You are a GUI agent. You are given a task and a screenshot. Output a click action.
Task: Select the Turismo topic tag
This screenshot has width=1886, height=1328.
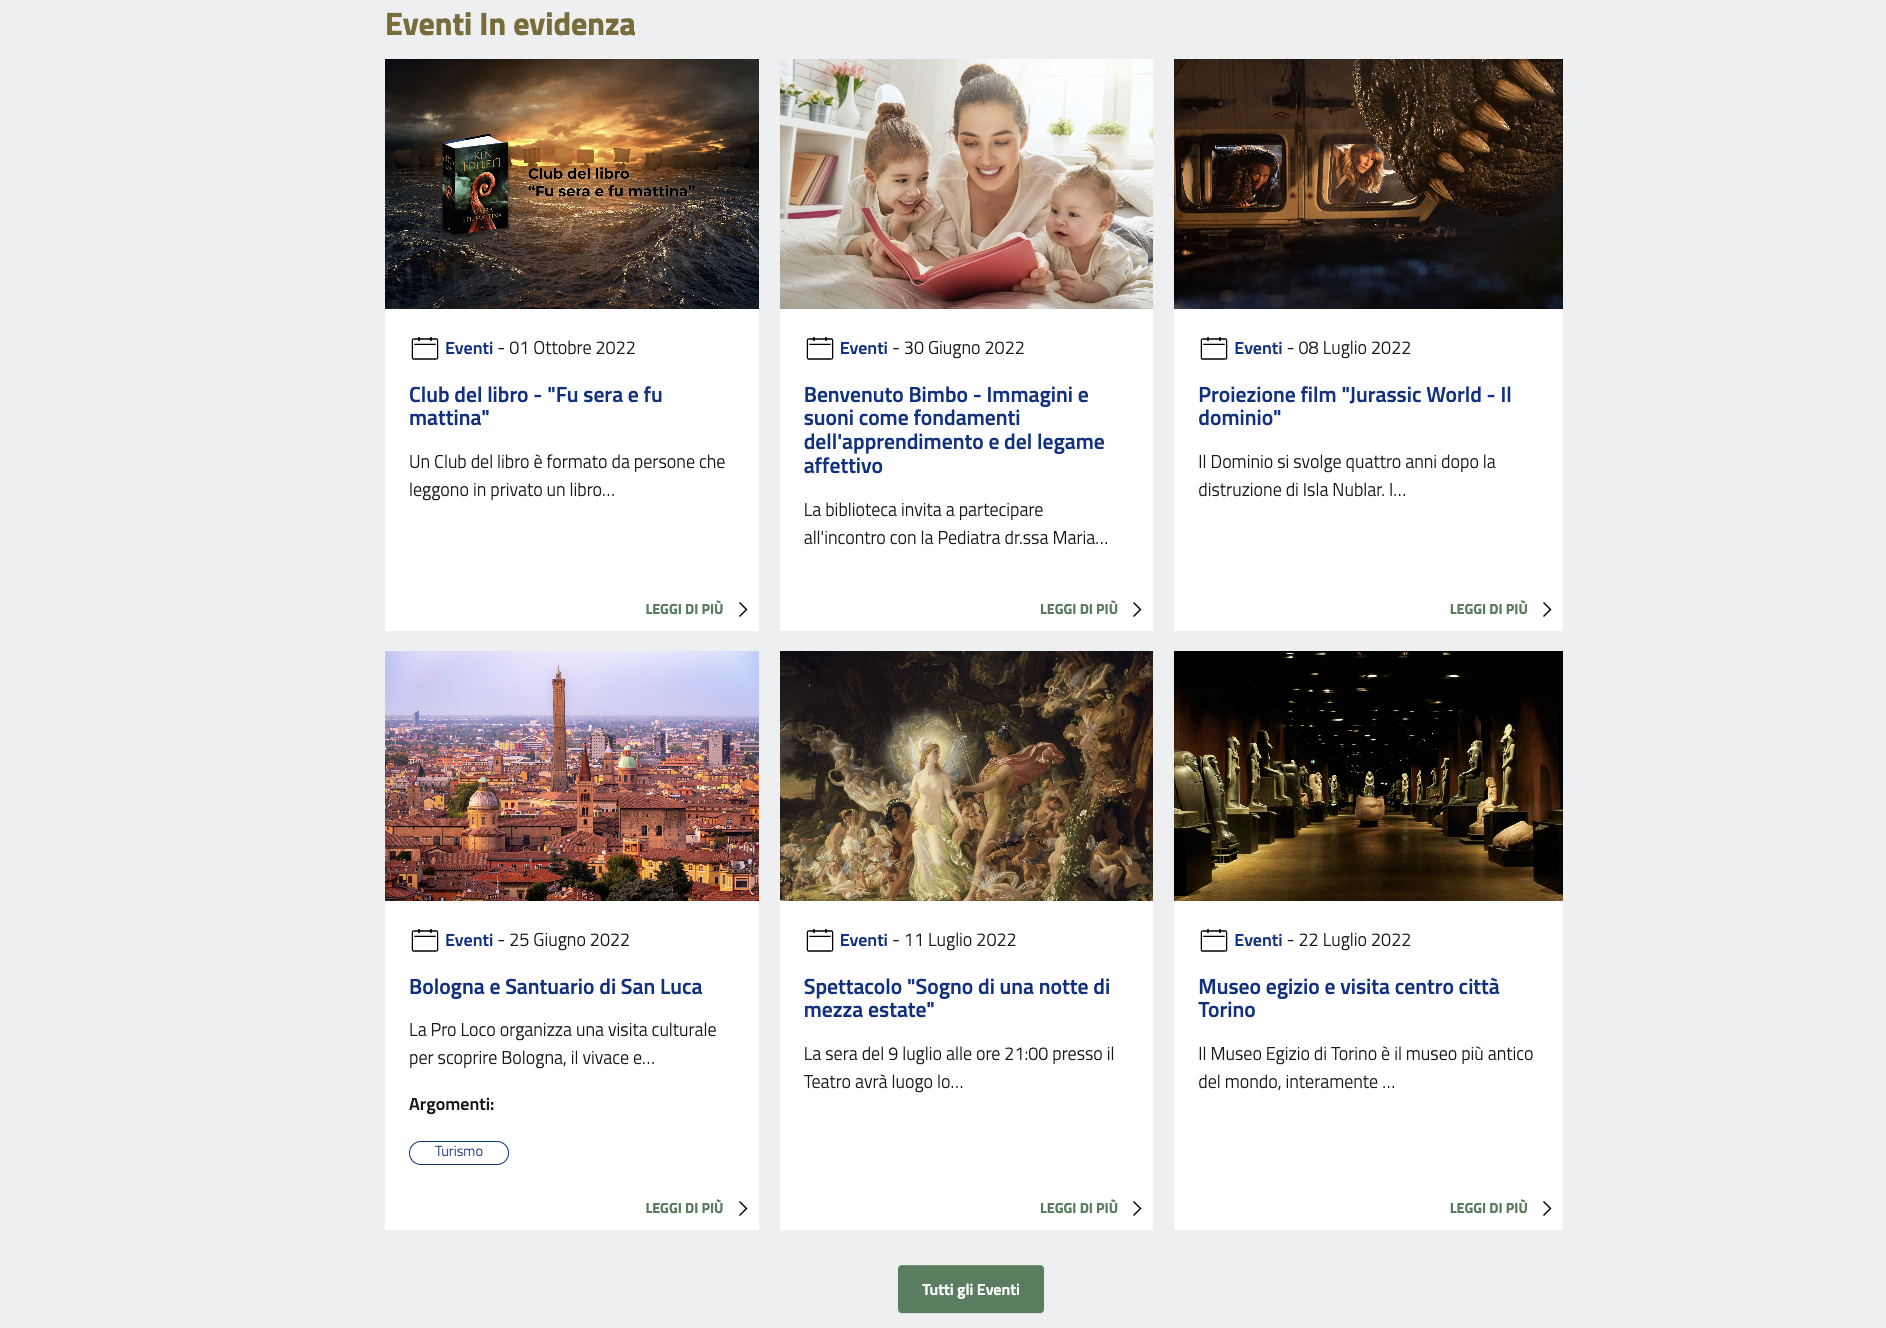[458, 1152]
